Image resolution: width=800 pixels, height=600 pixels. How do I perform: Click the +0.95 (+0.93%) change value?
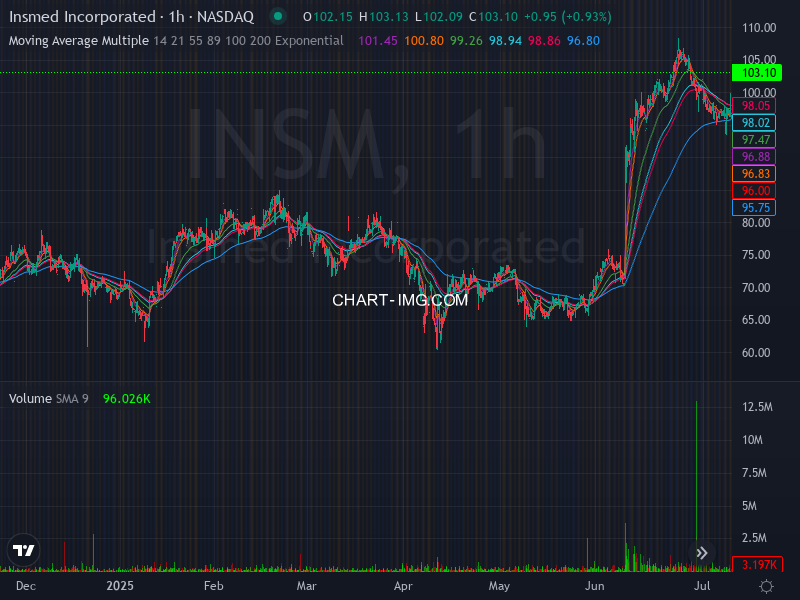point(568,17)
